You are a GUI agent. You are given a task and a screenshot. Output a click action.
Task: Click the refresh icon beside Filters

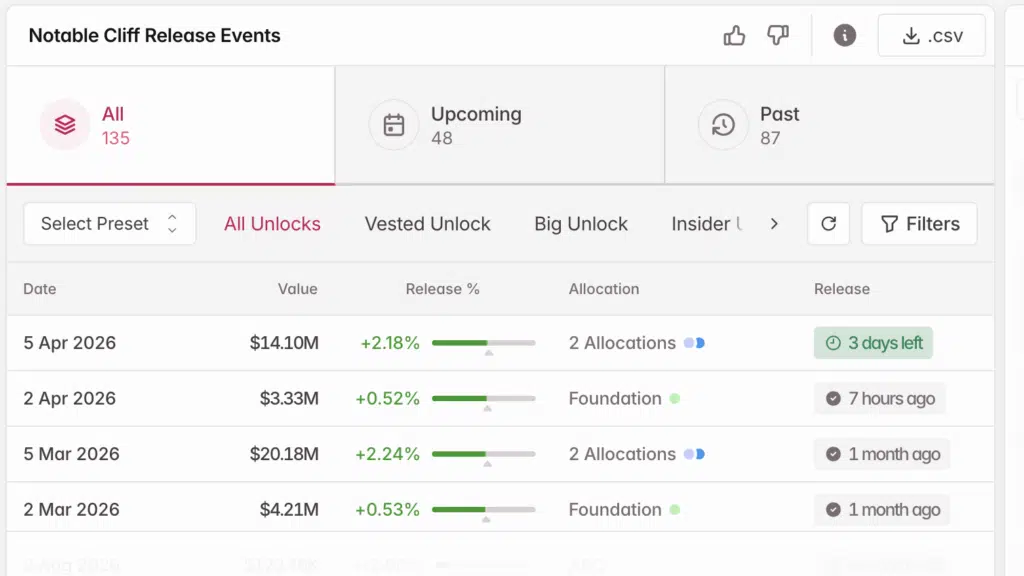(828, 224)
